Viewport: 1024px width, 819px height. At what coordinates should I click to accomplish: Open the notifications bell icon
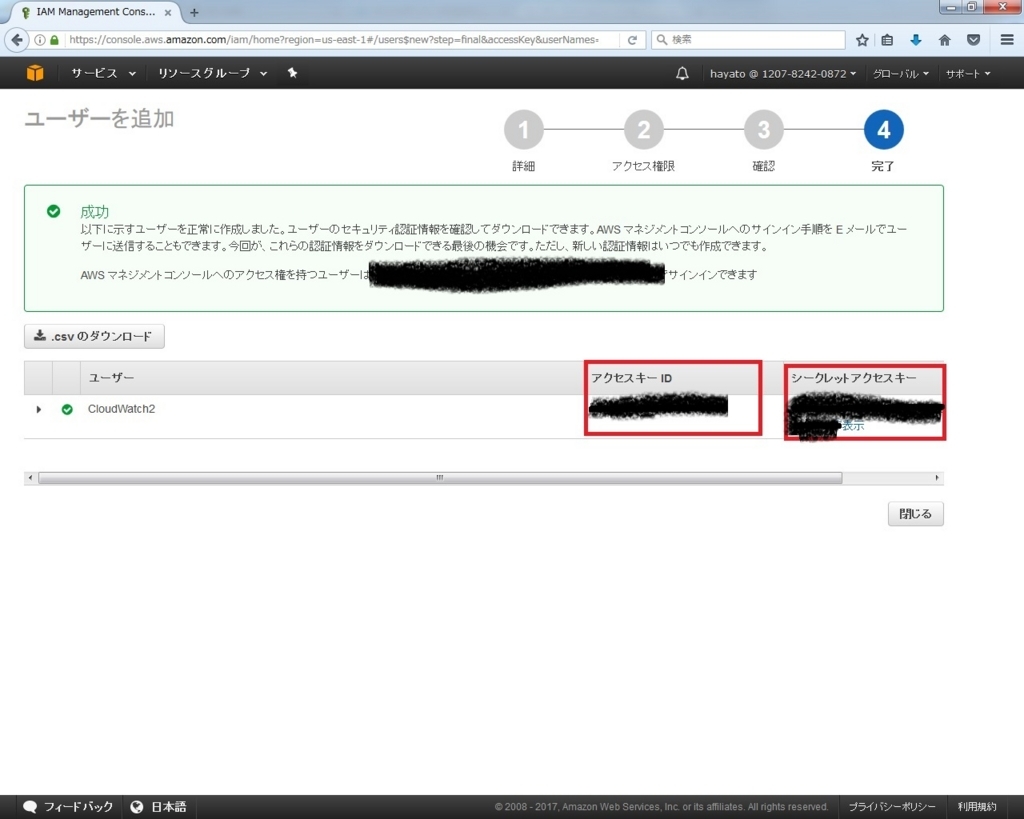tap(682, 73)
